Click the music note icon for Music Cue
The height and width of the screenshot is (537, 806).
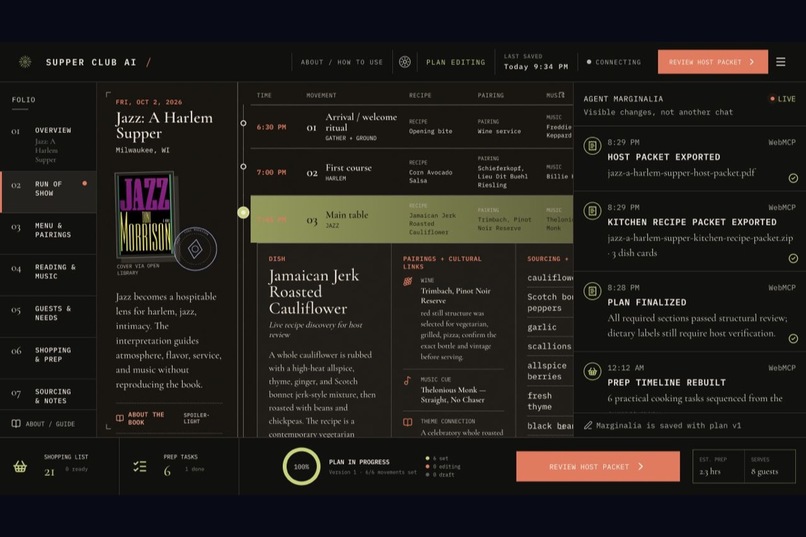[x=407, y=381]
